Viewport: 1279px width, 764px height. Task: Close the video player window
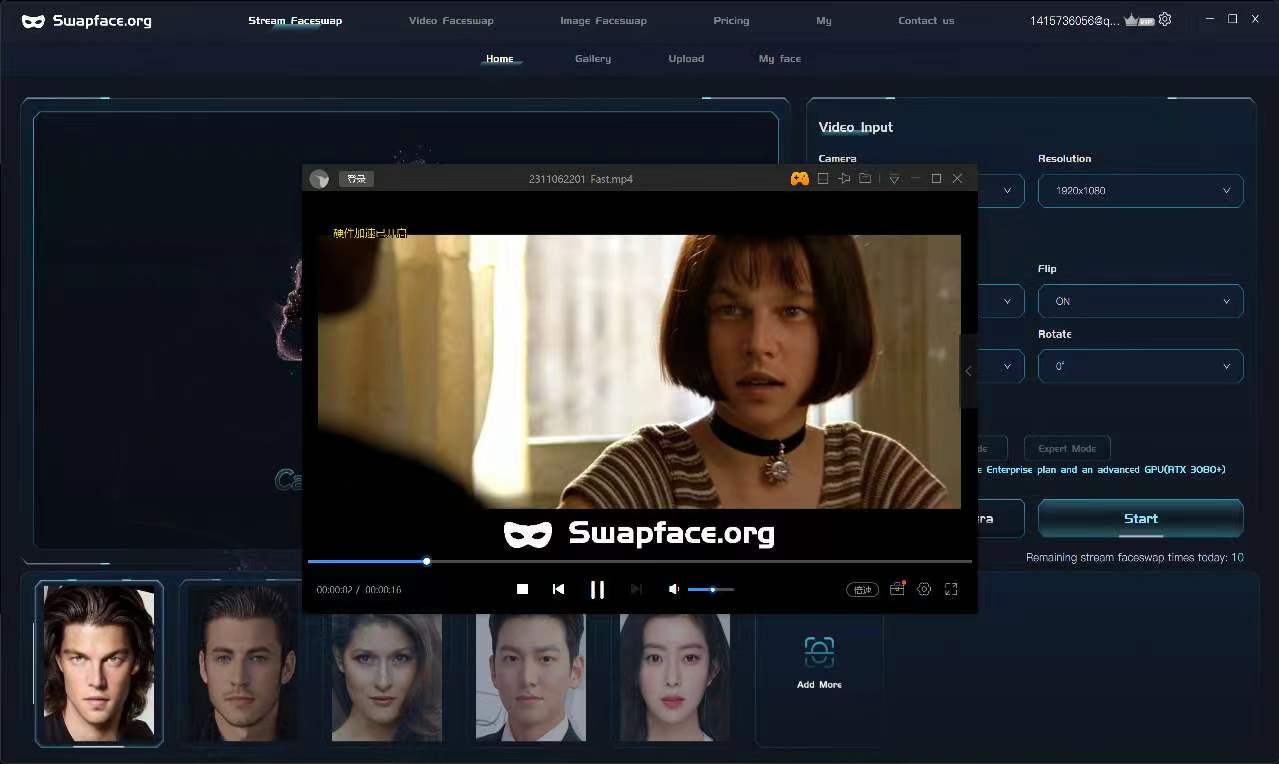tap(957, 179)
